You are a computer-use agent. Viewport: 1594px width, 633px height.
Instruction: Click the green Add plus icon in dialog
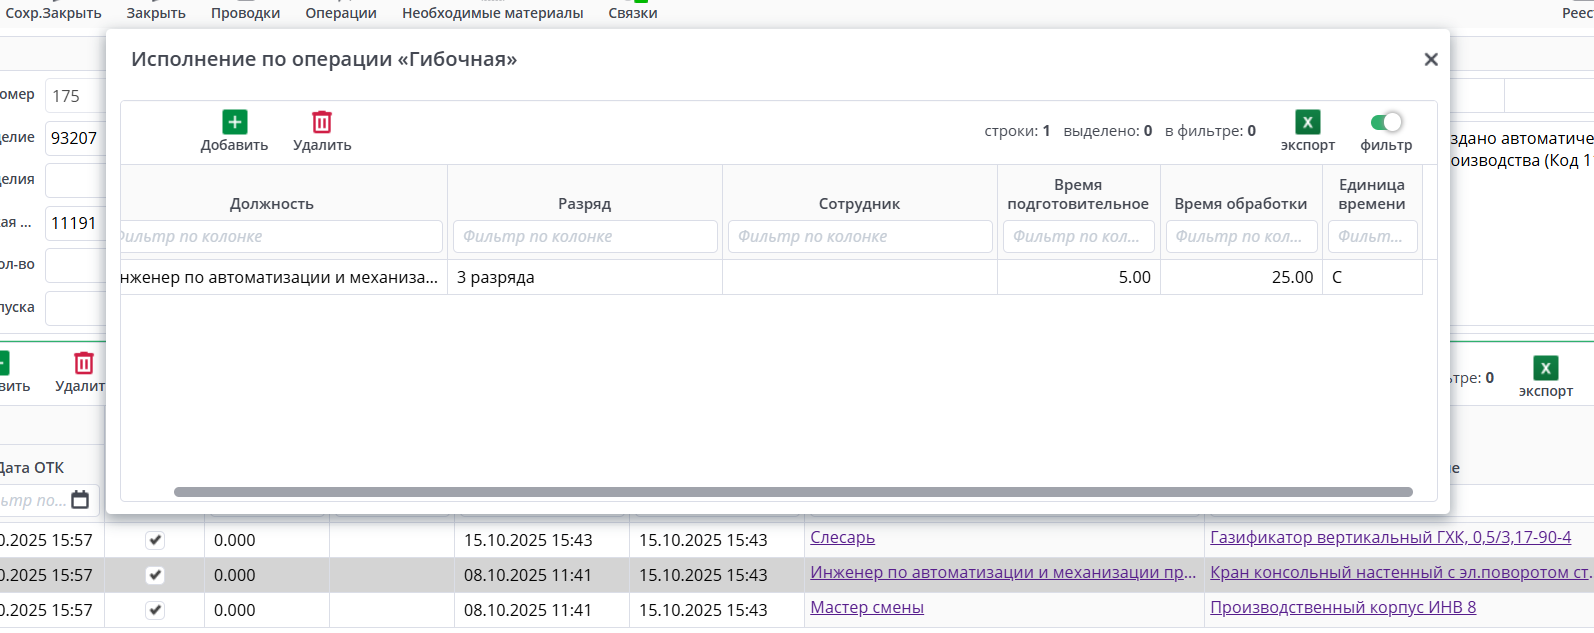point(234,122)
